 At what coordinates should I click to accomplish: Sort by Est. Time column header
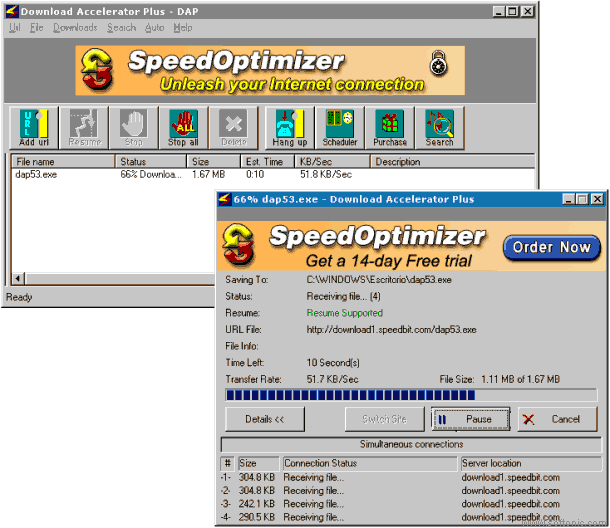(268, 161)
